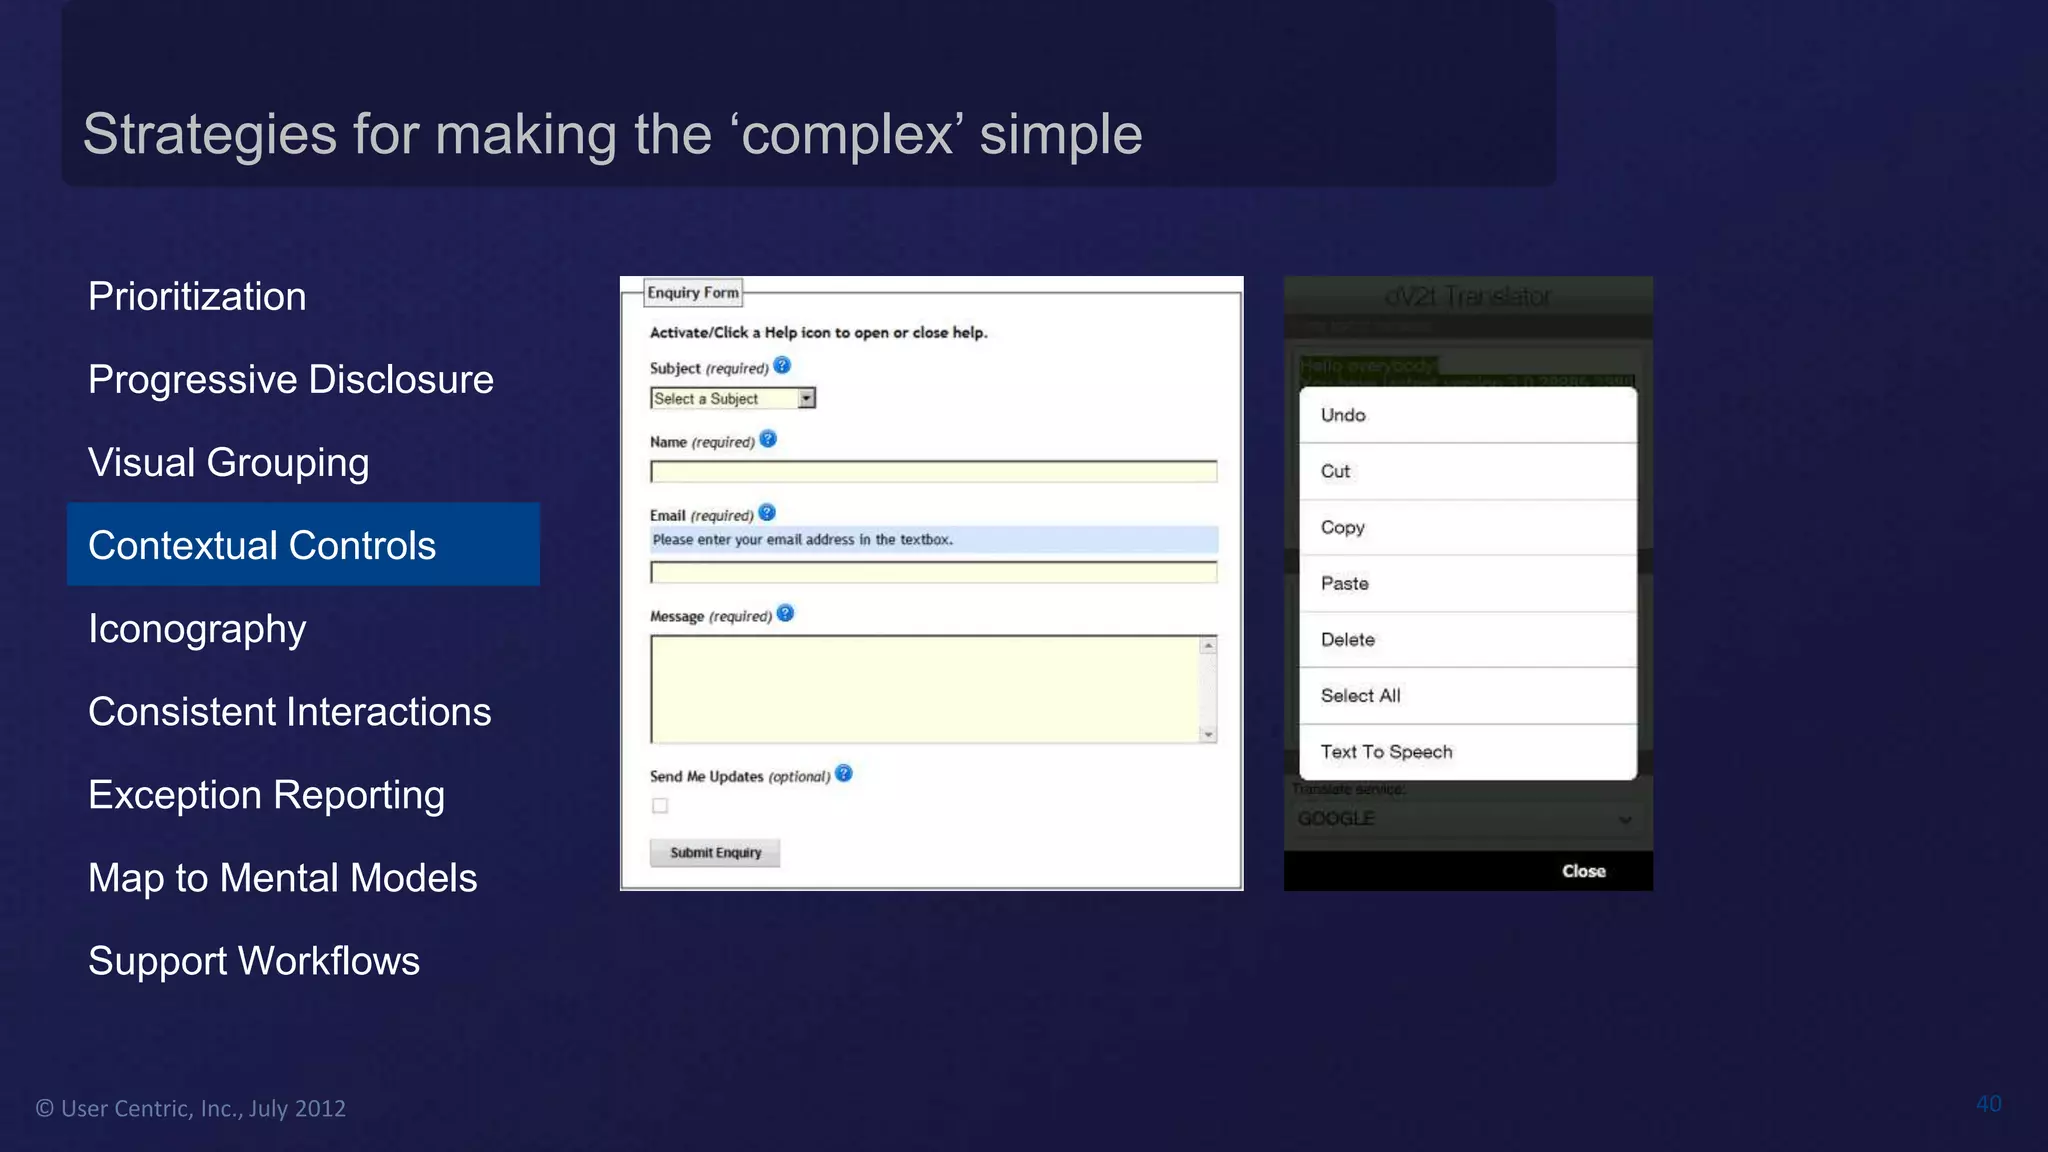Select Paste in the context menu
2048x1152 pixels.
(x=1467, y=583)
